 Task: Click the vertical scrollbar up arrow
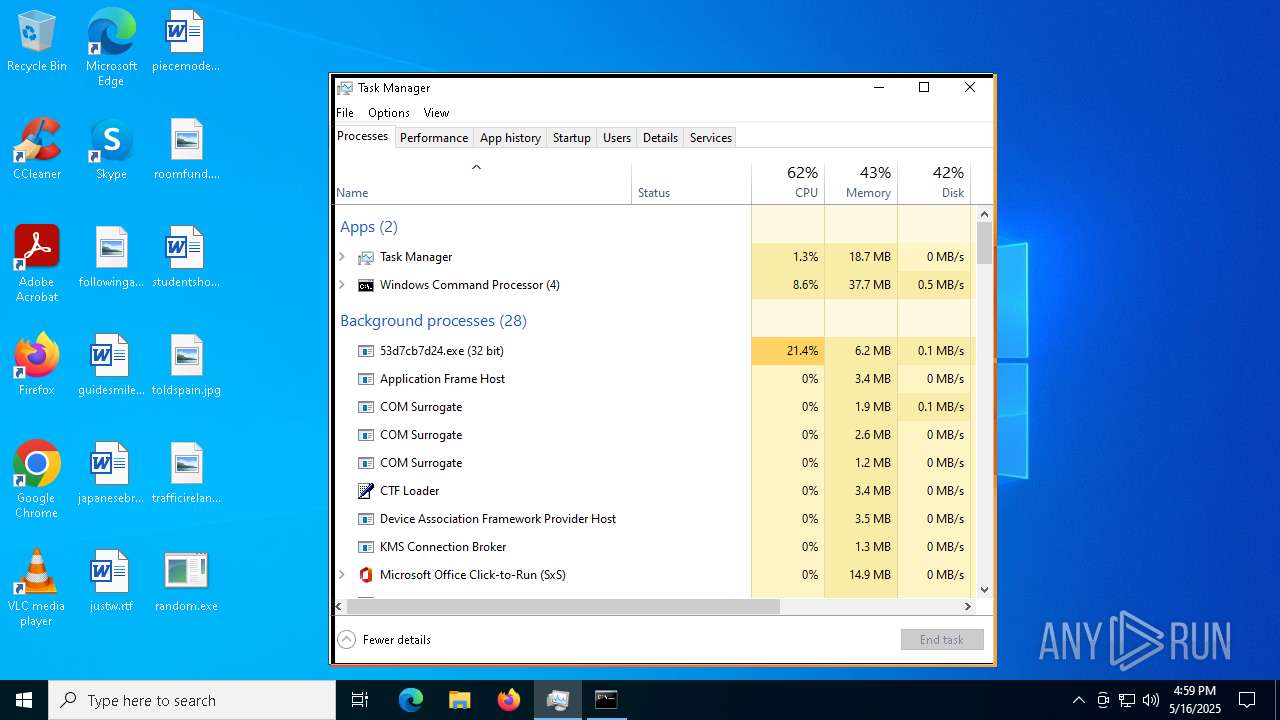984,214
